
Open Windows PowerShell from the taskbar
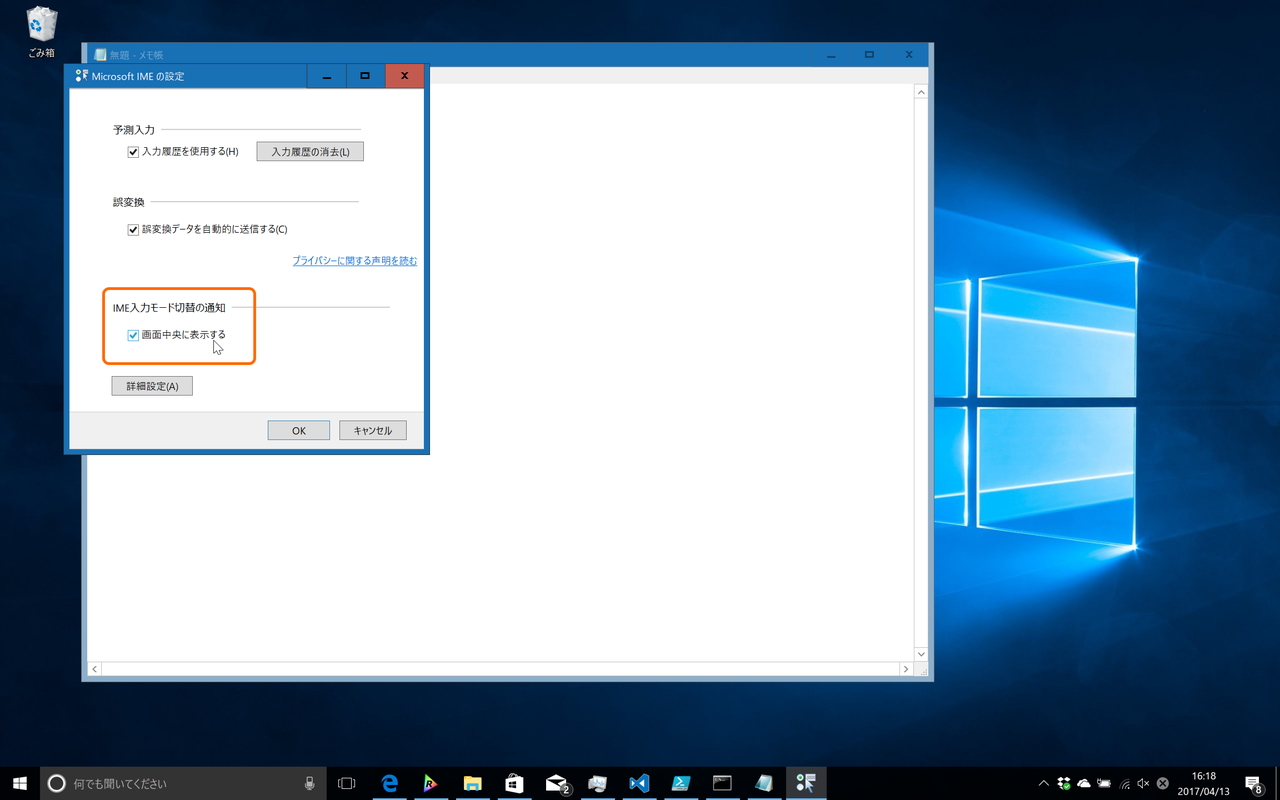click(681, 783)
